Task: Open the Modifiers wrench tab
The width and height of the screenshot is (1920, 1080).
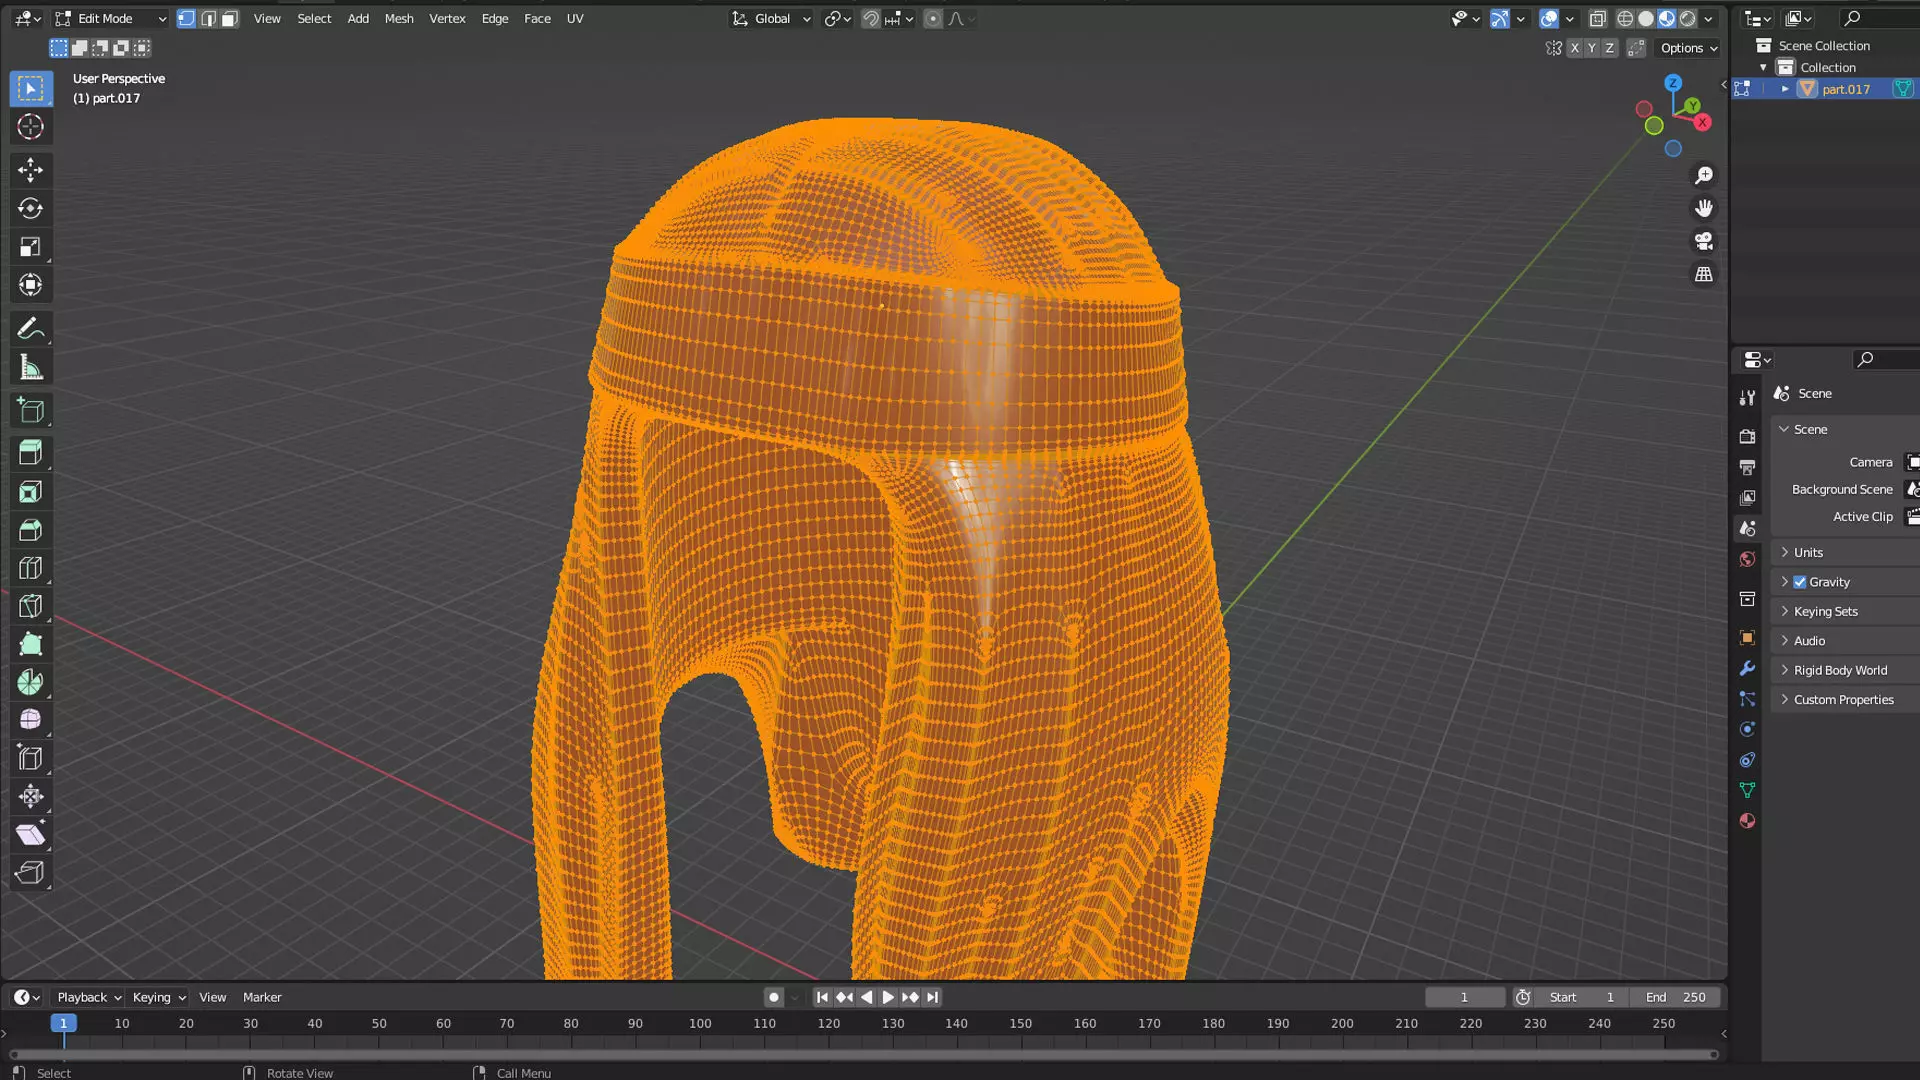Action: [1747, 668]
